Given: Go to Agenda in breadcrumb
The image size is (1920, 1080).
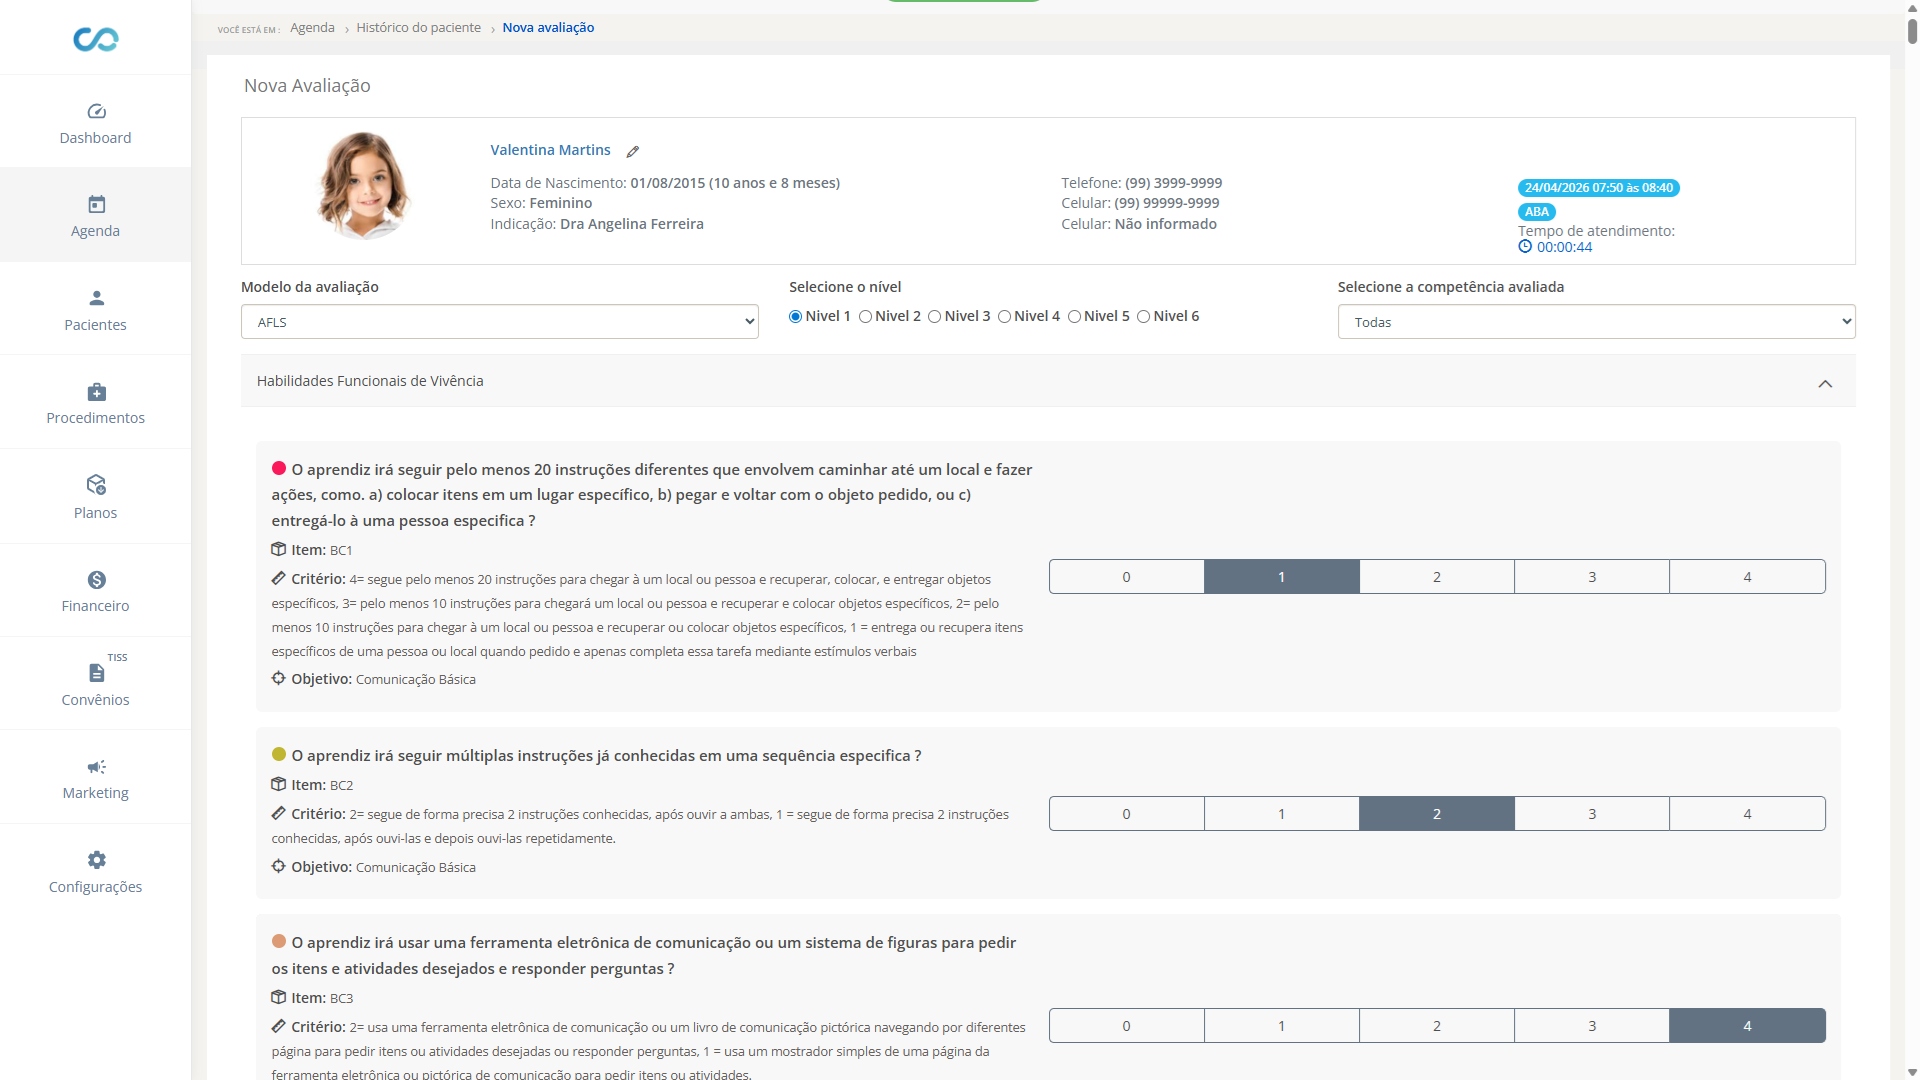Looking at the screenshot, I should (x=312, y=28).
